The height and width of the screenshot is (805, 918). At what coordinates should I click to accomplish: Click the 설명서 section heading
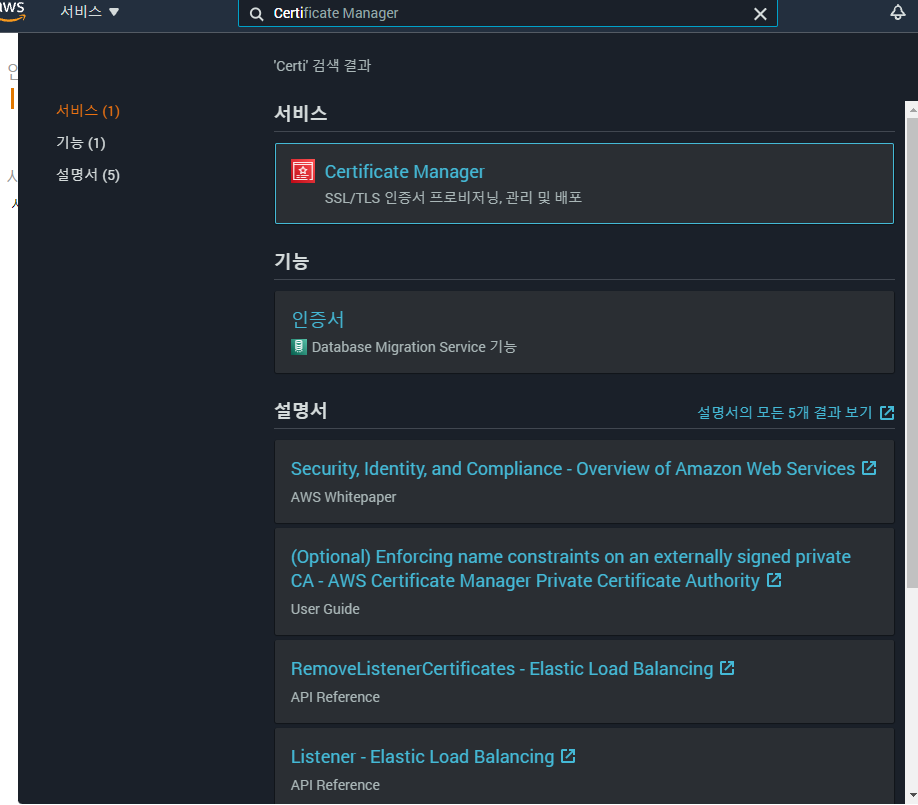pos(301,410)
